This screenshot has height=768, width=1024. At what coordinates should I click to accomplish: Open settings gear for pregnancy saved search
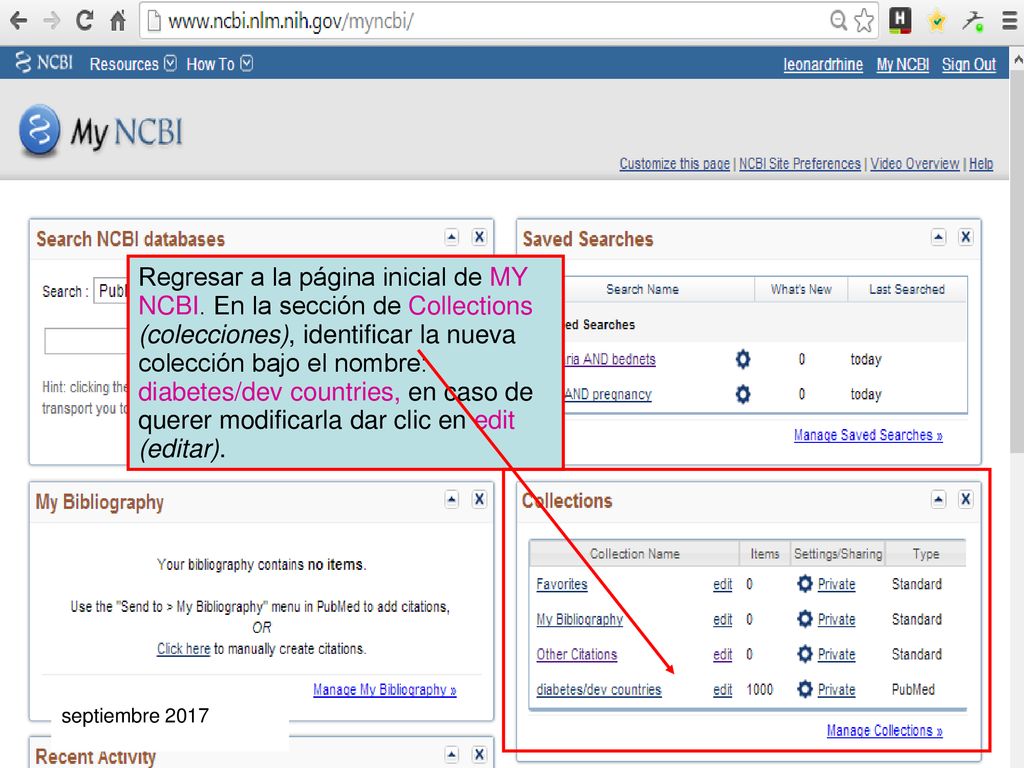coord(743,394)
